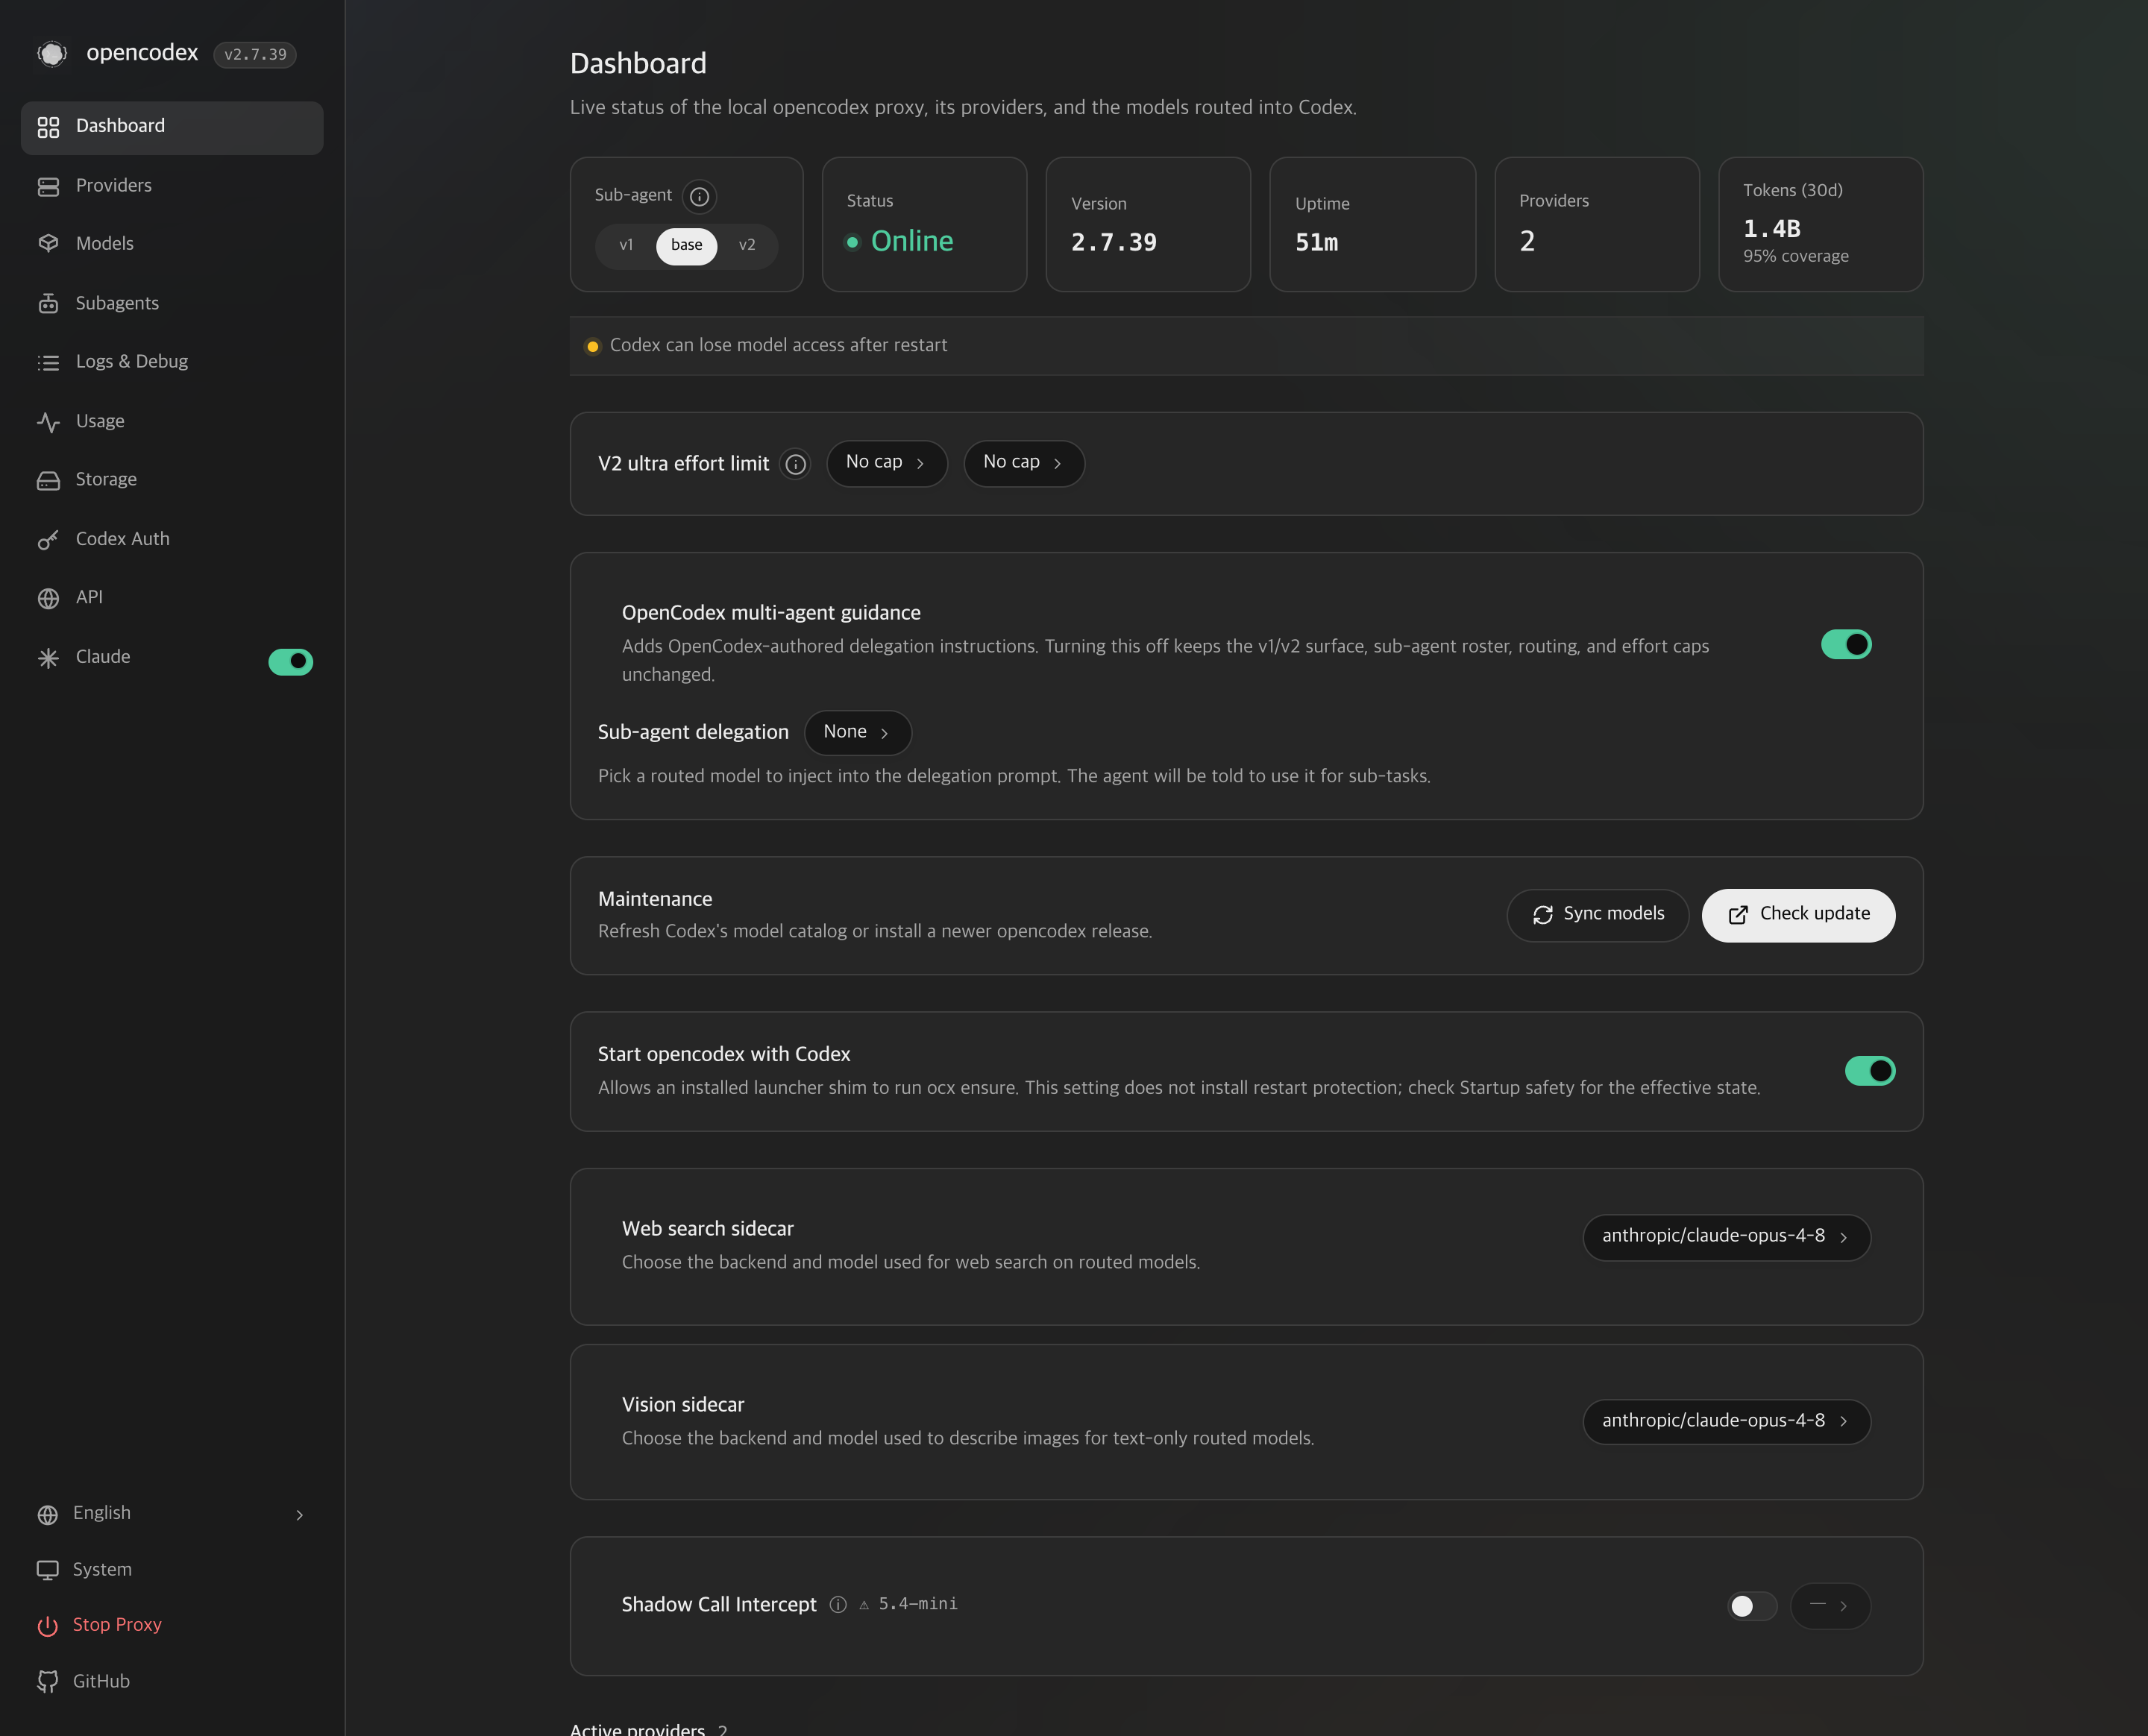Open the Dashboard menu item
Image resolution: width=2148 pixels, height=1736 pixels.
click(x=172, y=127)
